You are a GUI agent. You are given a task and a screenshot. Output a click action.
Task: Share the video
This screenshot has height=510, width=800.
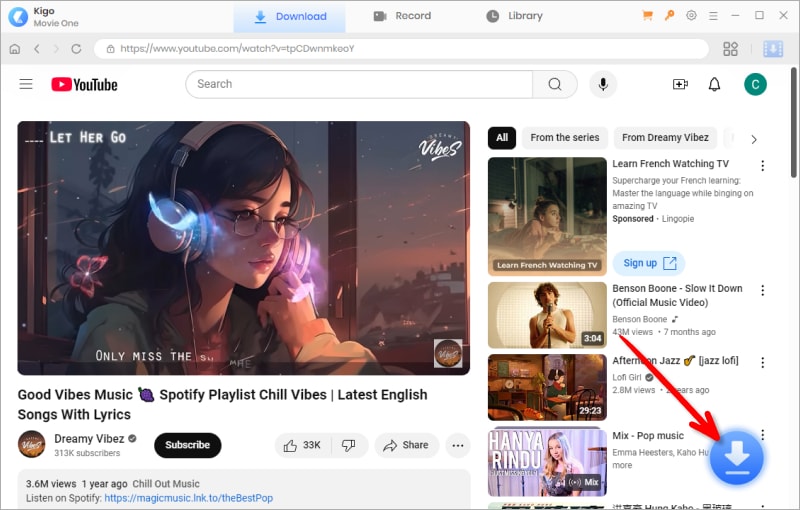406,445
